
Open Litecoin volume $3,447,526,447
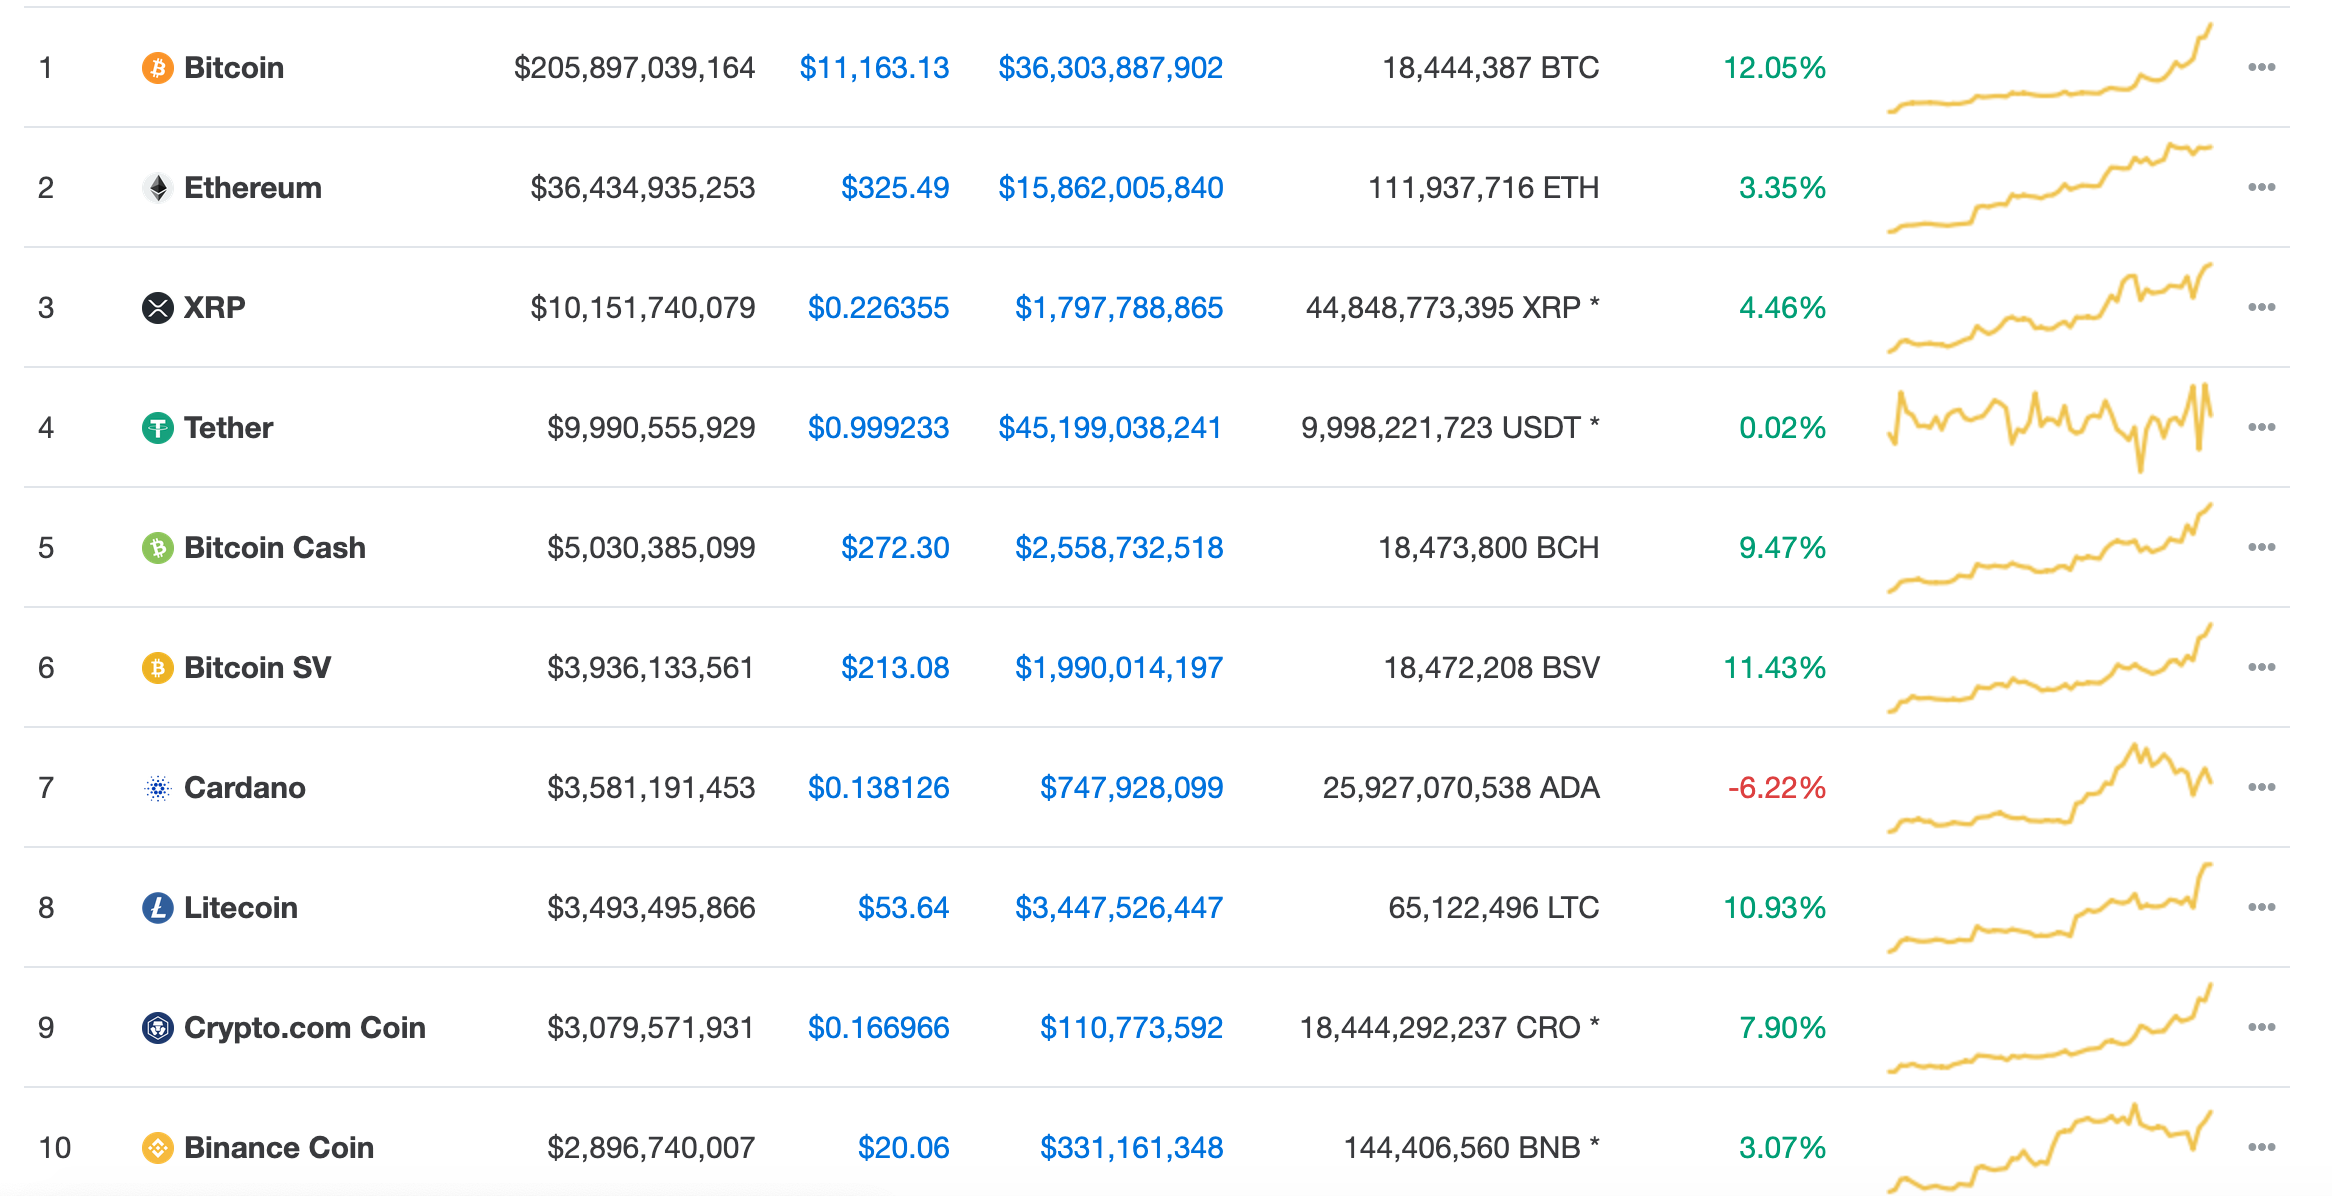click(x=1119, y=908)
